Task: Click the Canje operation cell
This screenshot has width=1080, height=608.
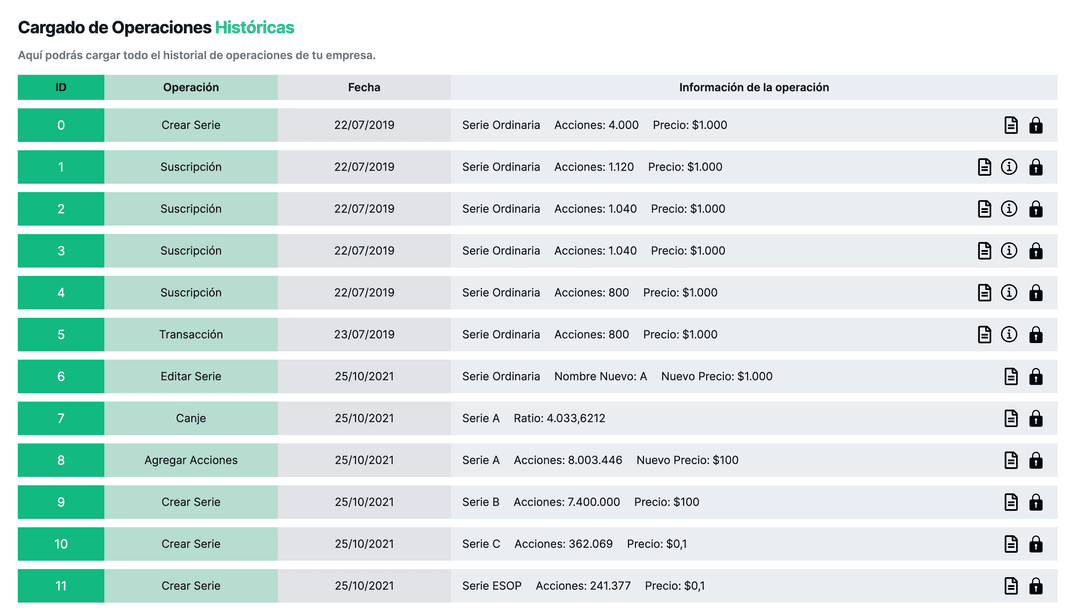Action: coord(191,419)
